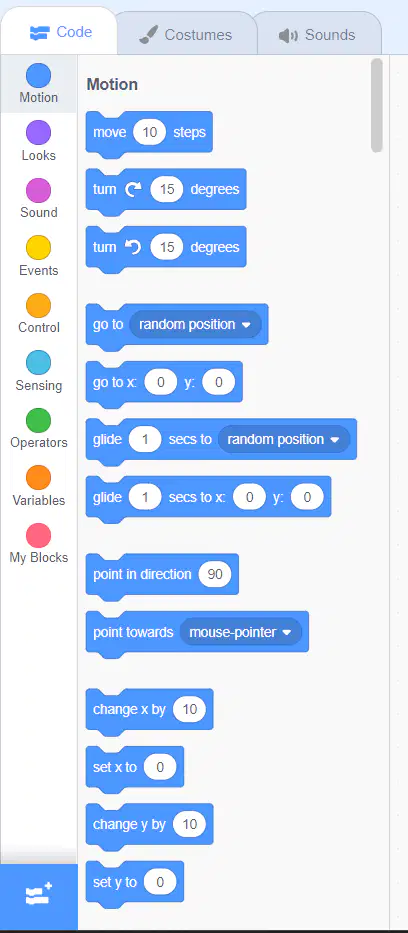The image size is (408, 933).
Task: Click the point in direction 90 input
Action: (x=215, y=574)
